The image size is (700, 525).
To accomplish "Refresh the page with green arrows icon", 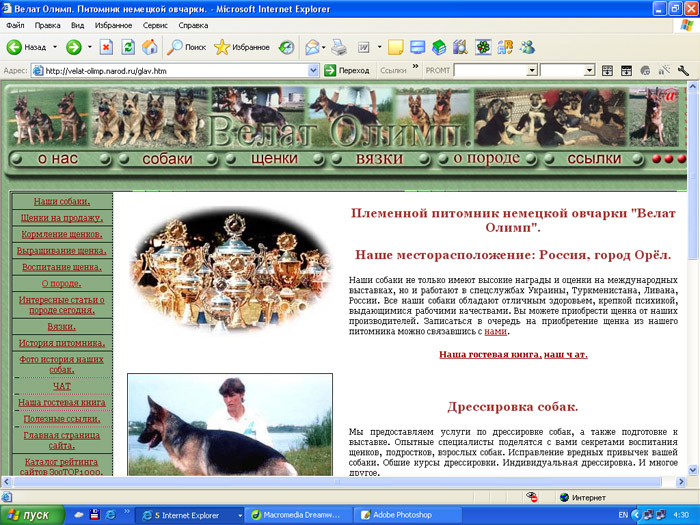I will click(128, 47).
